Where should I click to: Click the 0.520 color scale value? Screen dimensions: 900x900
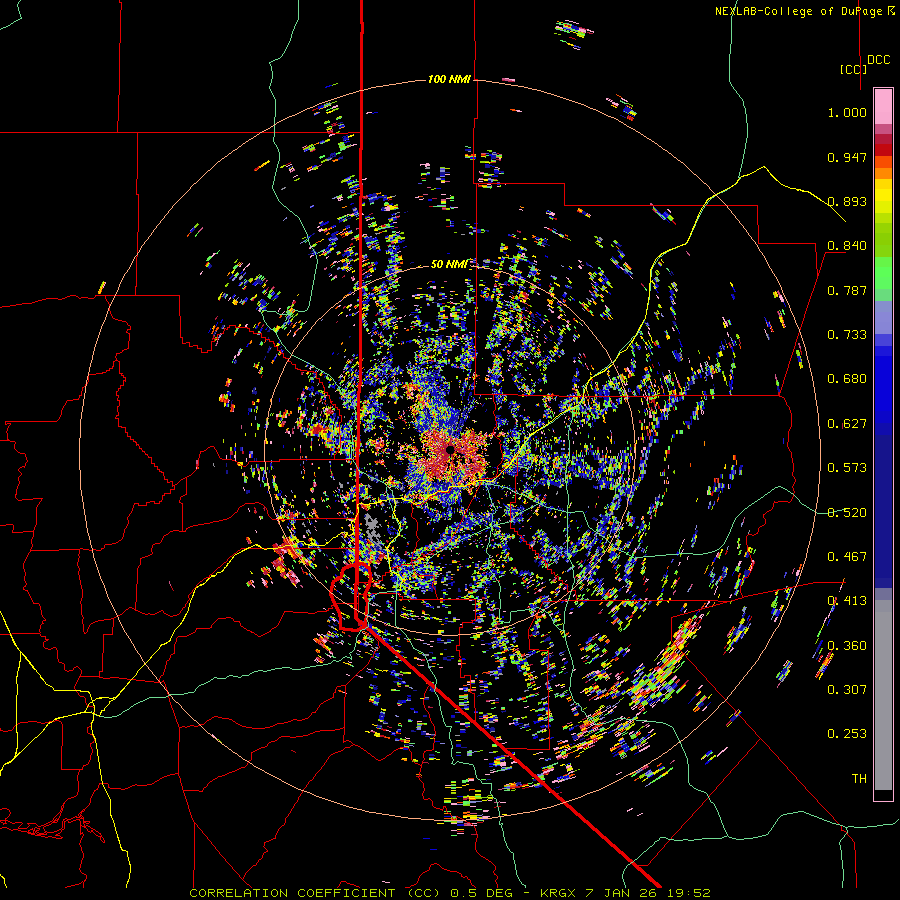tap(847, 513)
